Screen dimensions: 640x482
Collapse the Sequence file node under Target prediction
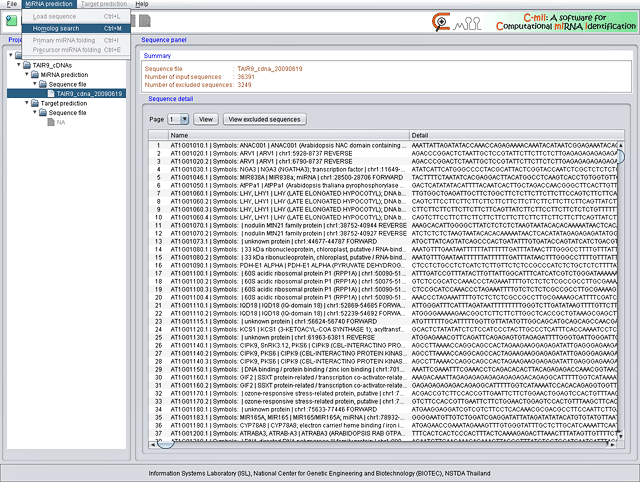[x=35, y=112]
